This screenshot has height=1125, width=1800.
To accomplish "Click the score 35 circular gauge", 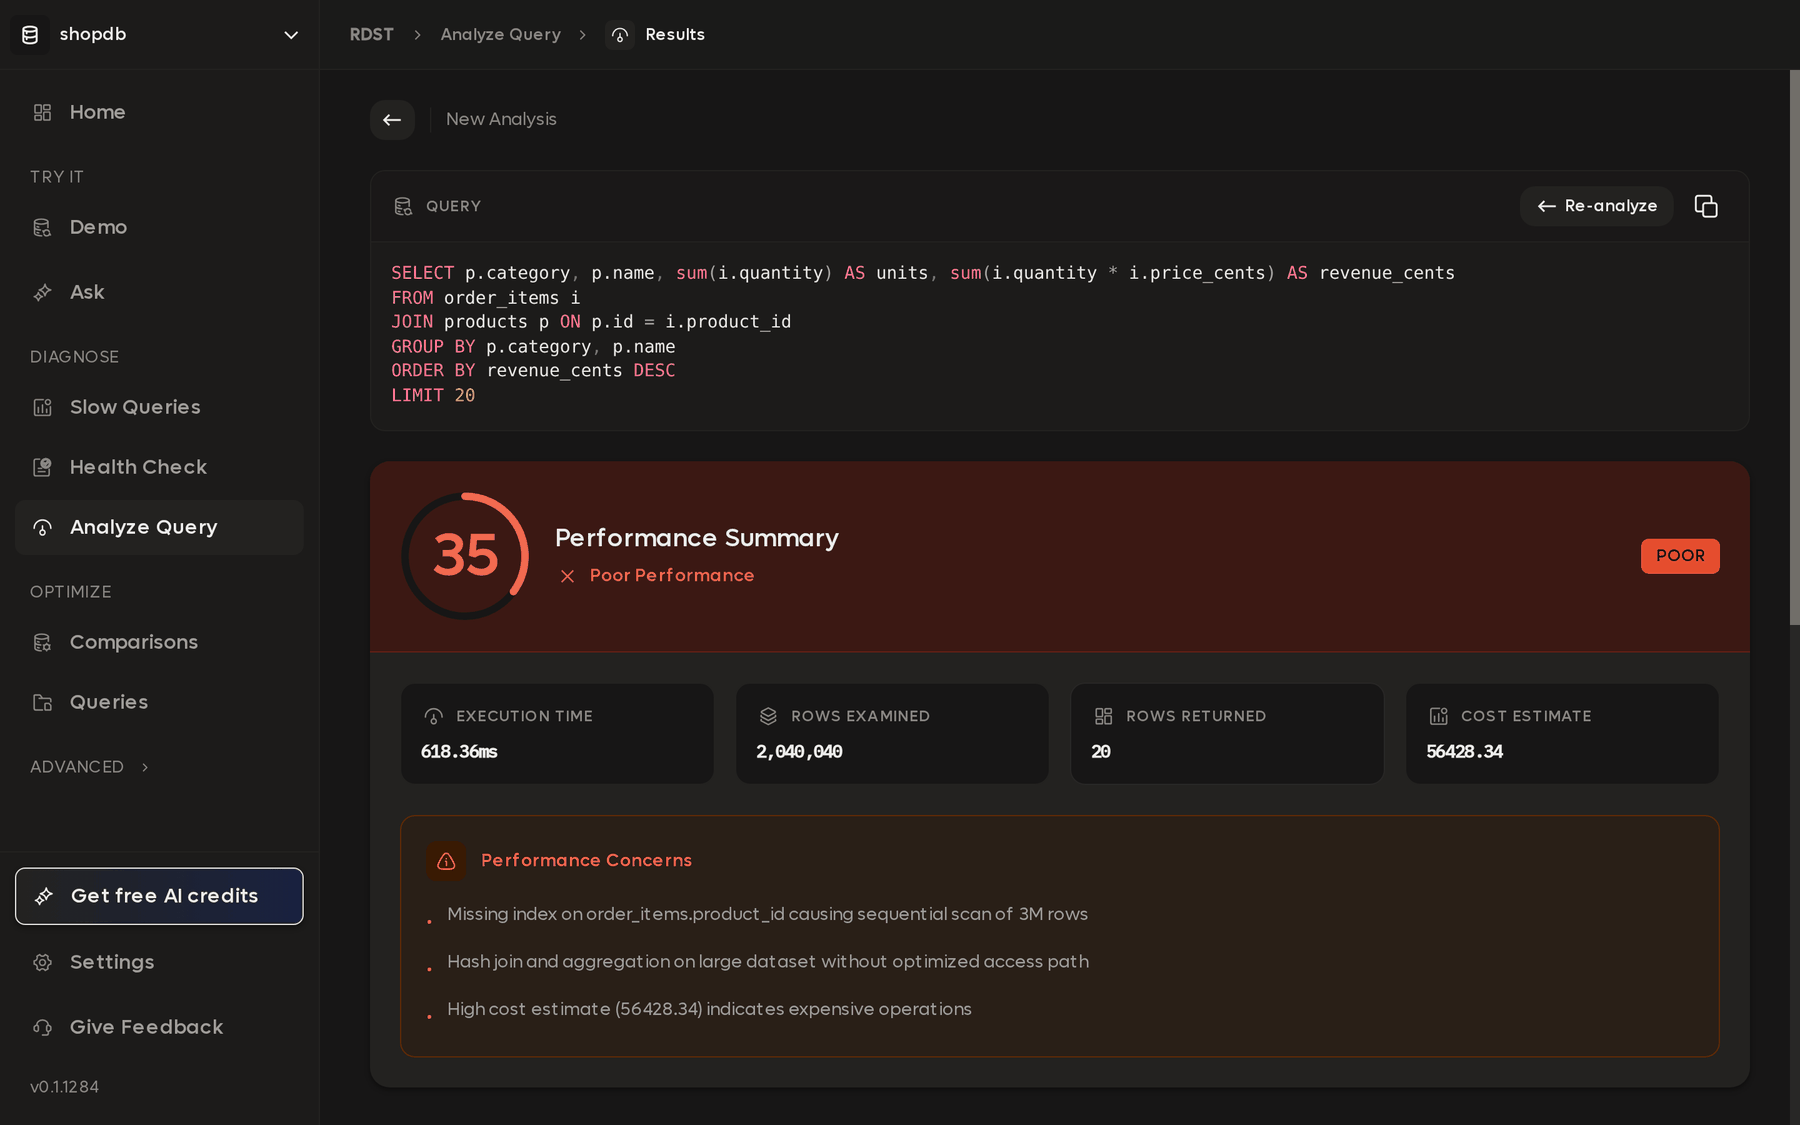I will (x=466, y=556).
